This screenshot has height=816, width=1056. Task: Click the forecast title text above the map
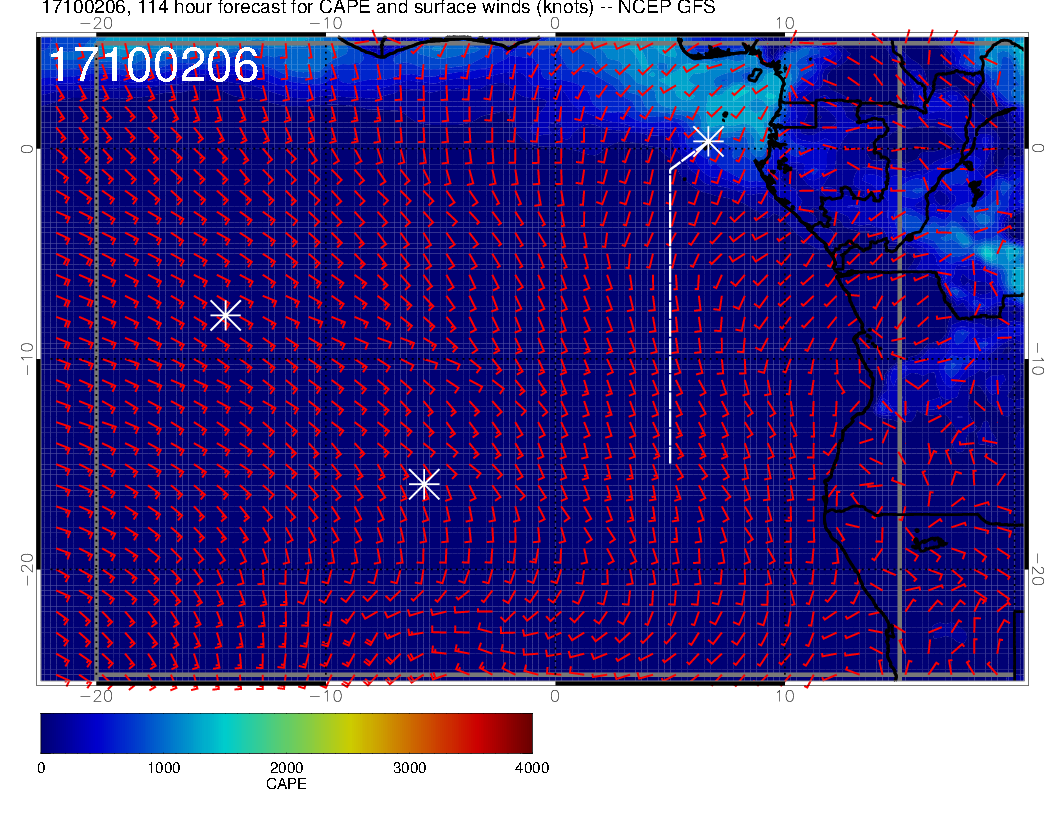click(x=378, y=9)
